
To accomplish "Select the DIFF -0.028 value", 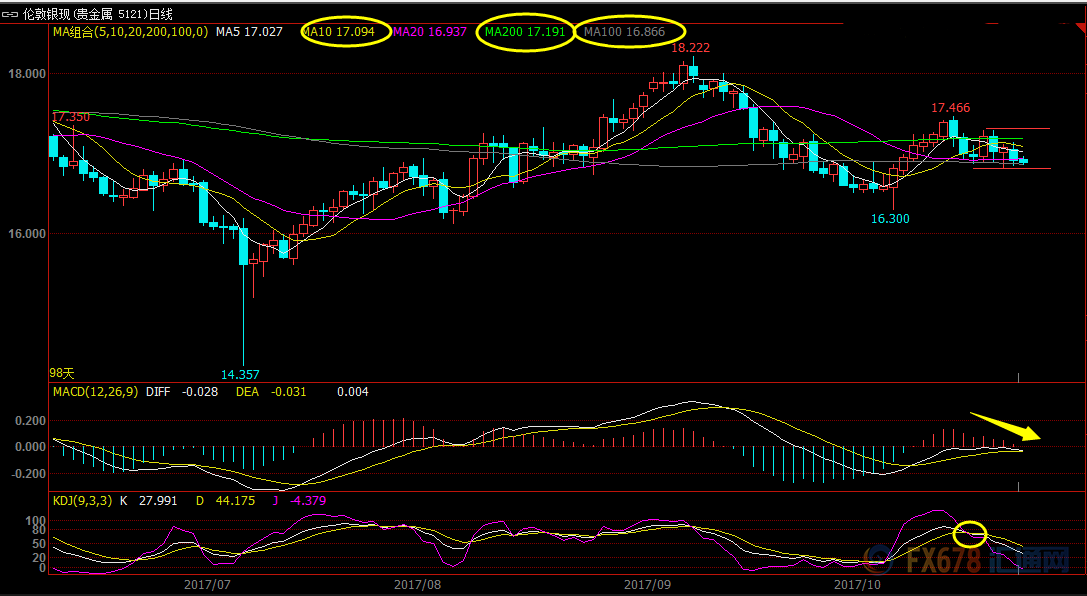I will tap(182, 392).
